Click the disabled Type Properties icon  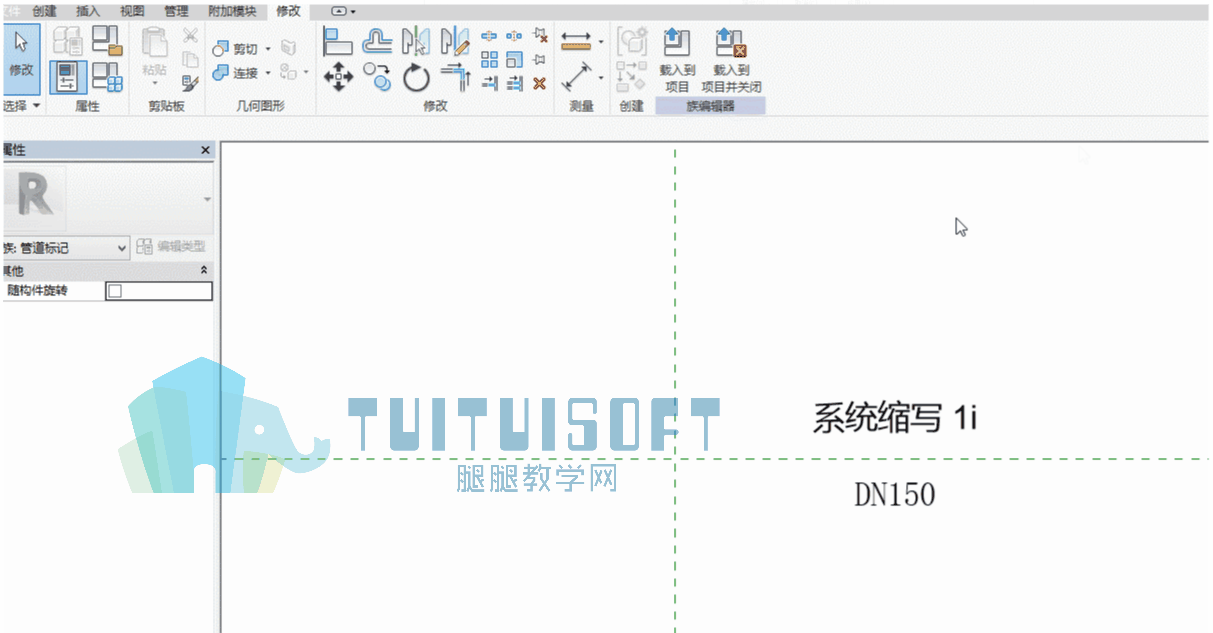tap(68, 41)
